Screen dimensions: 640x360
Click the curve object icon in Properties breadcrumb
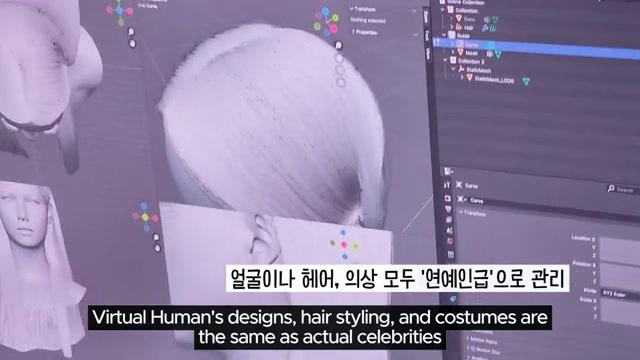pos(459,185)
